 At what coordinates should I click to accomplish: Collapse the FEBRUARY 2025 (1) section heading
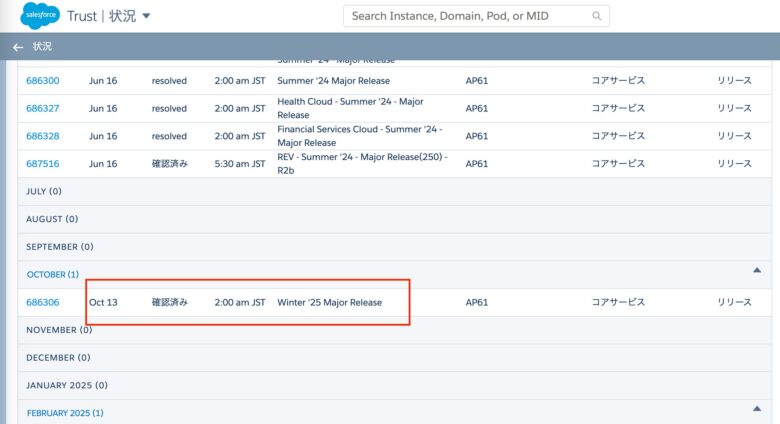coord(65,413)
